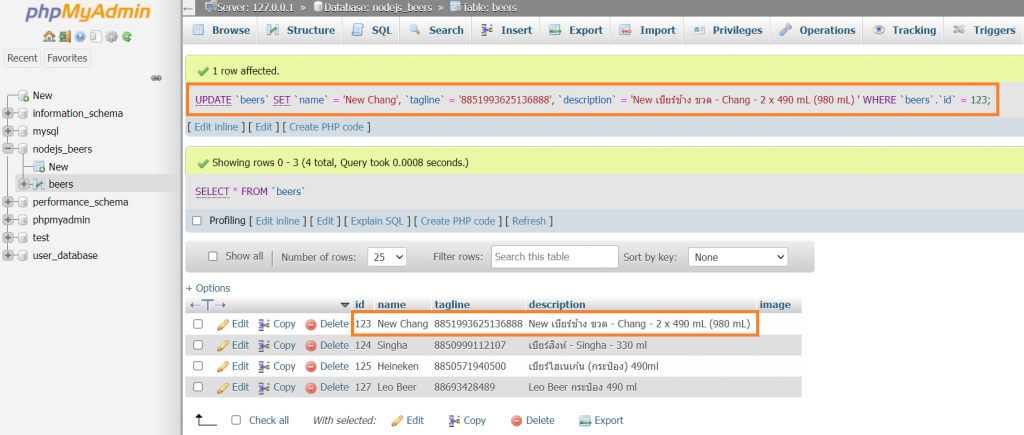Click With selected pencil Edit icon

pyautogui.click(x=397, y=421)
